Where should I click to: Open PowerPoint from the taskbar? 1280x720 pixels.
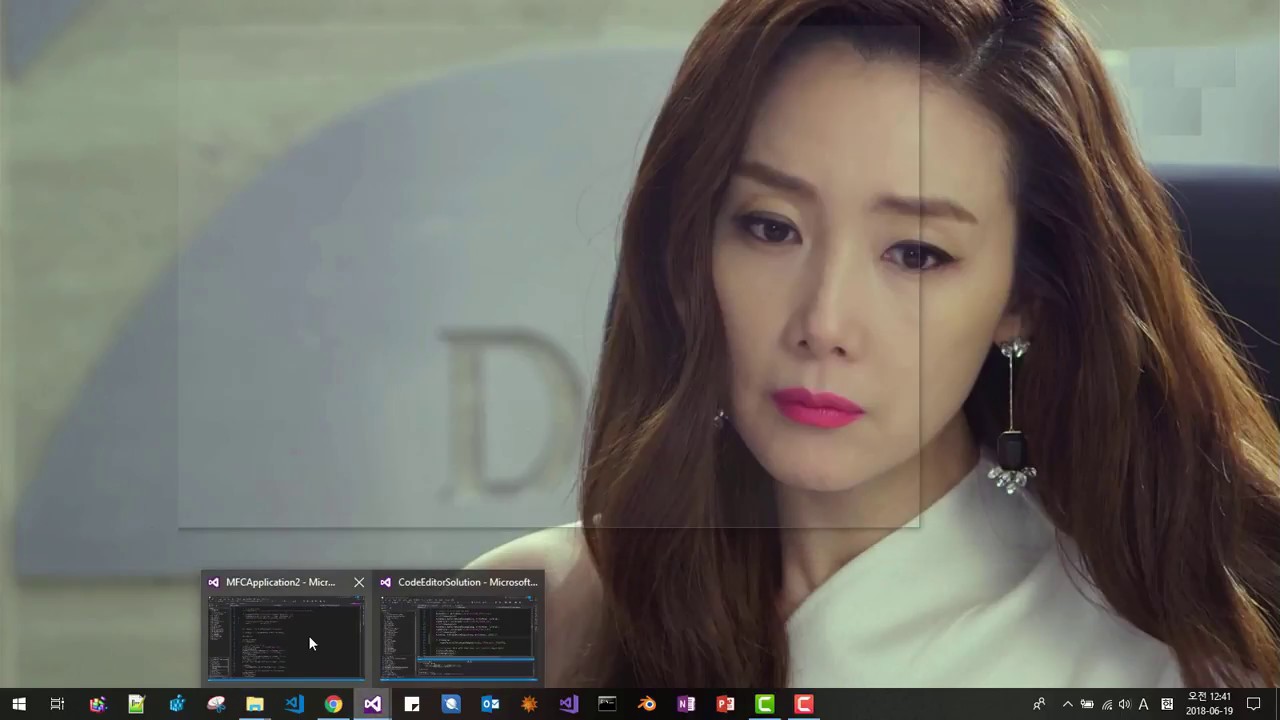click(x=725, y=704)
